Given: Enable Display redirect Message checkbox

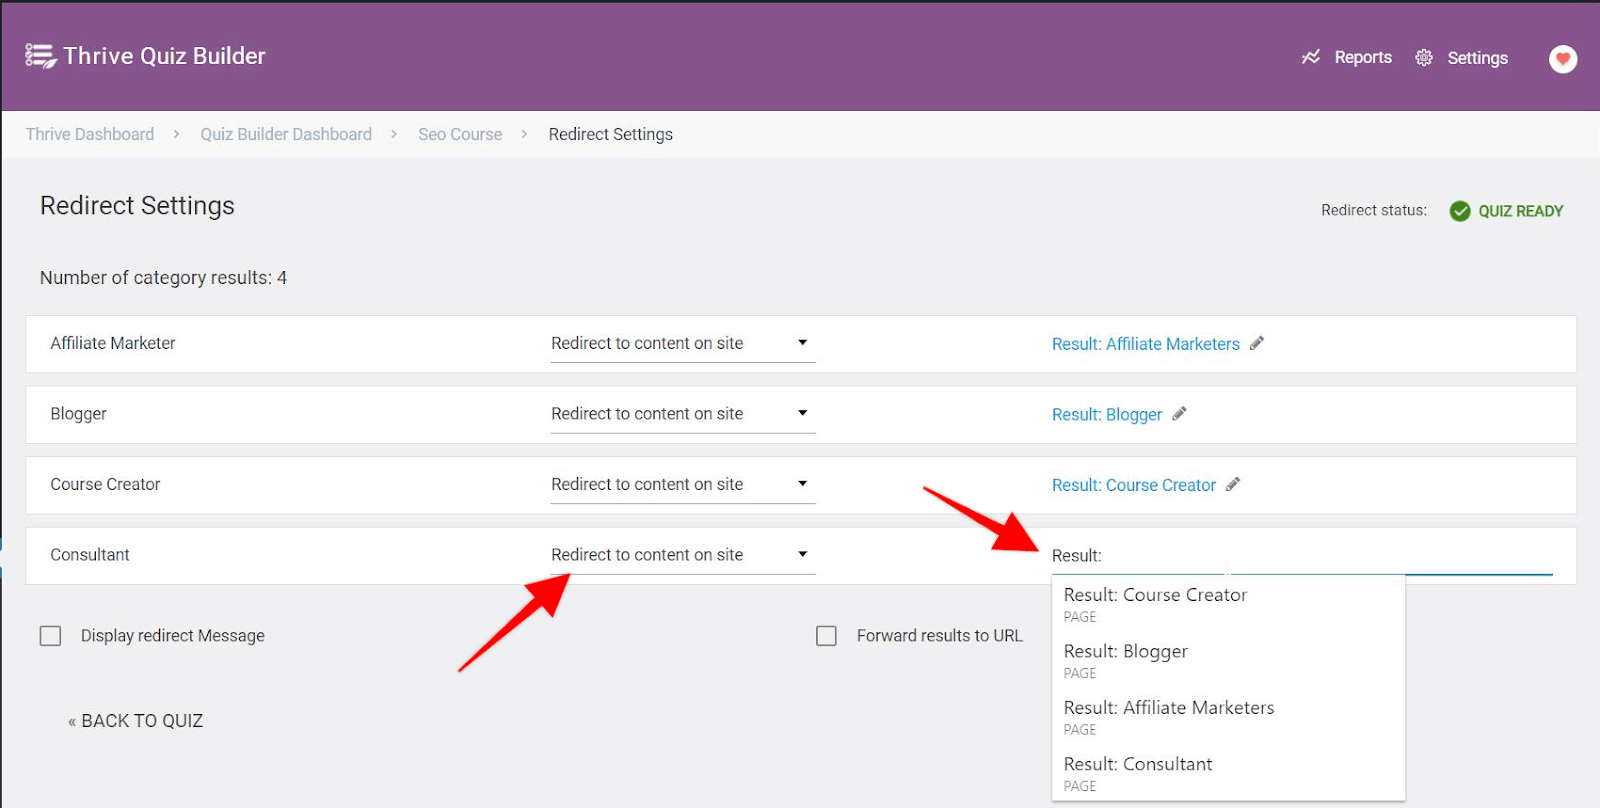Looking at the screenshot, I should tap(51, 636).
